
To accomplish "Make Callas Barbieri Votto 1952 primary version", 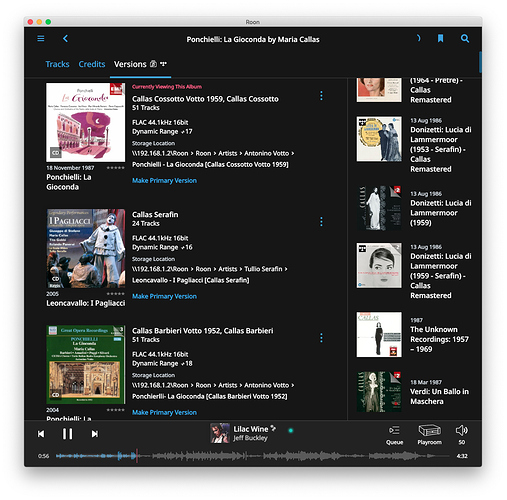I will click(x=164, y=412).
